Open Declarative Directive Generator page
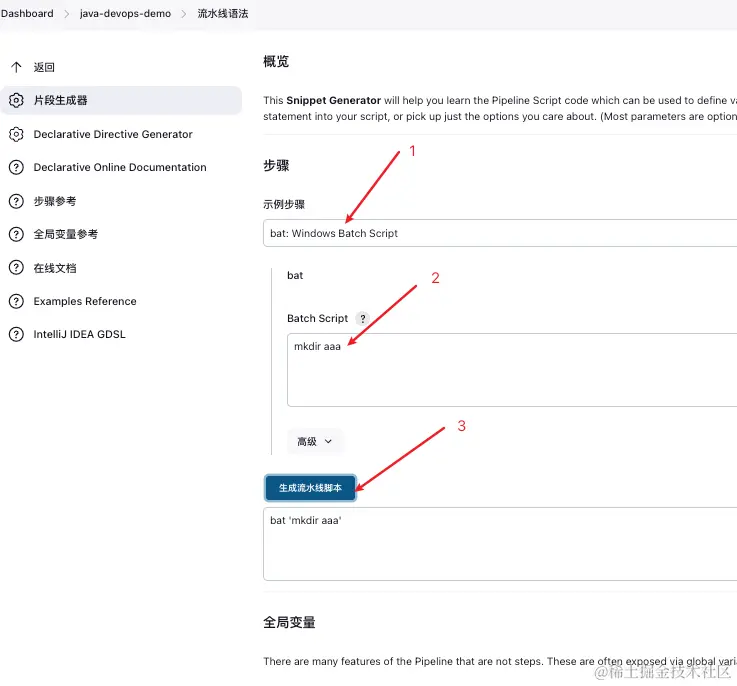The height and width of the screenshot is (686, 737). coord(121,134)
